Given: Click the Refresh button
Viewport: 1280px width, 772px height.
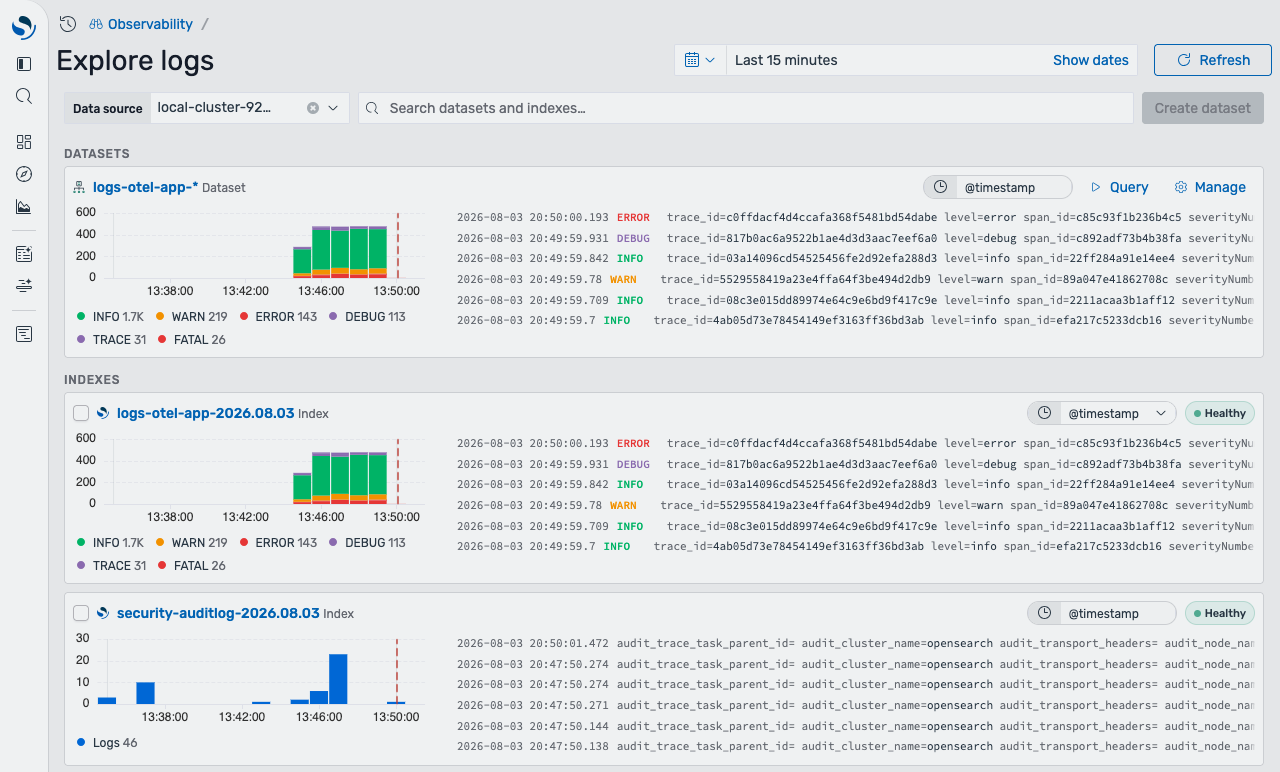Looking at the screenshot, I should 1213,60.
